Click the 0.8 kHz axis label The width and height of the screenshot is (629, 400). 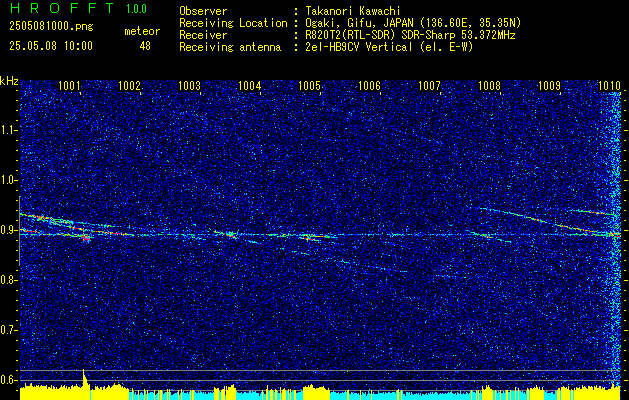tap(9, 280)
